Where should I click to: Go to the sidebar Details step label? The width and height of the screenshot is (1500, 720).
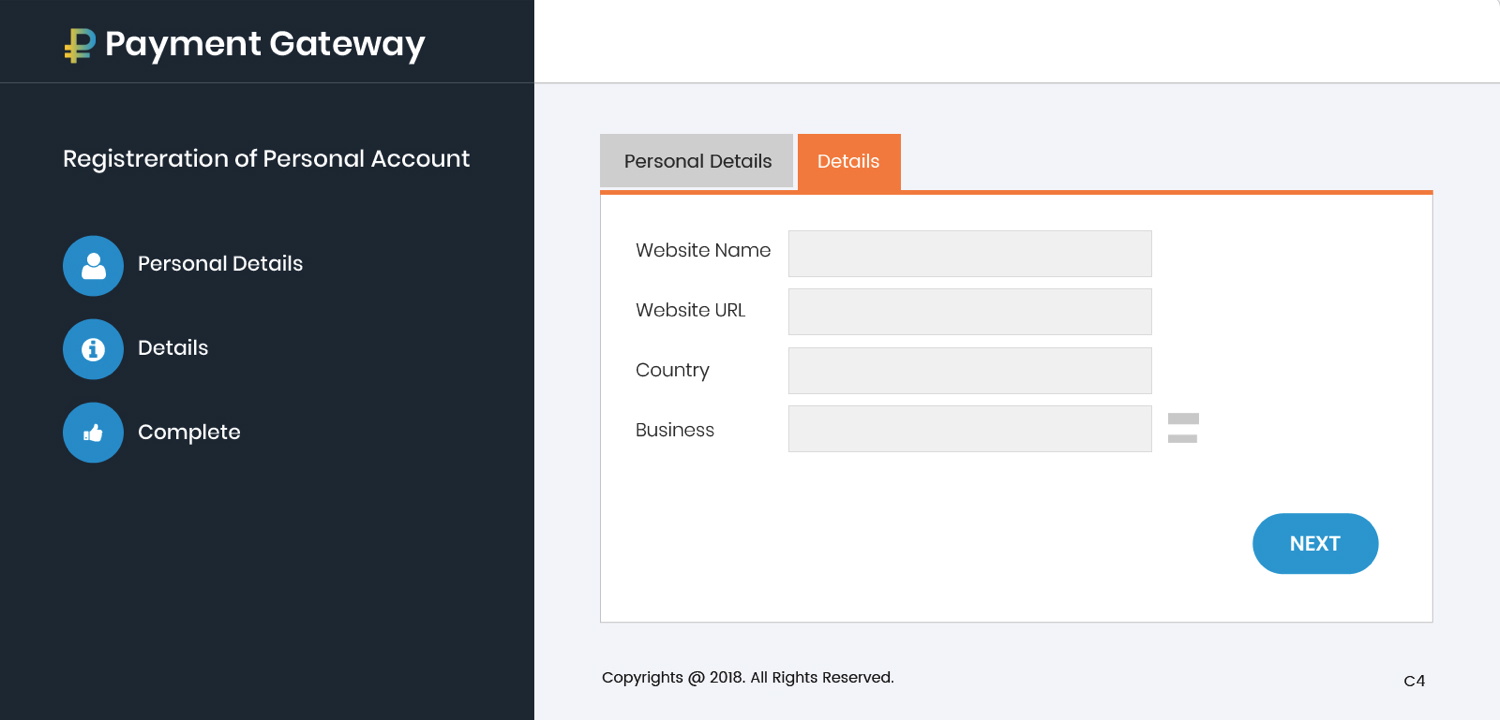(x=173, y=348)
